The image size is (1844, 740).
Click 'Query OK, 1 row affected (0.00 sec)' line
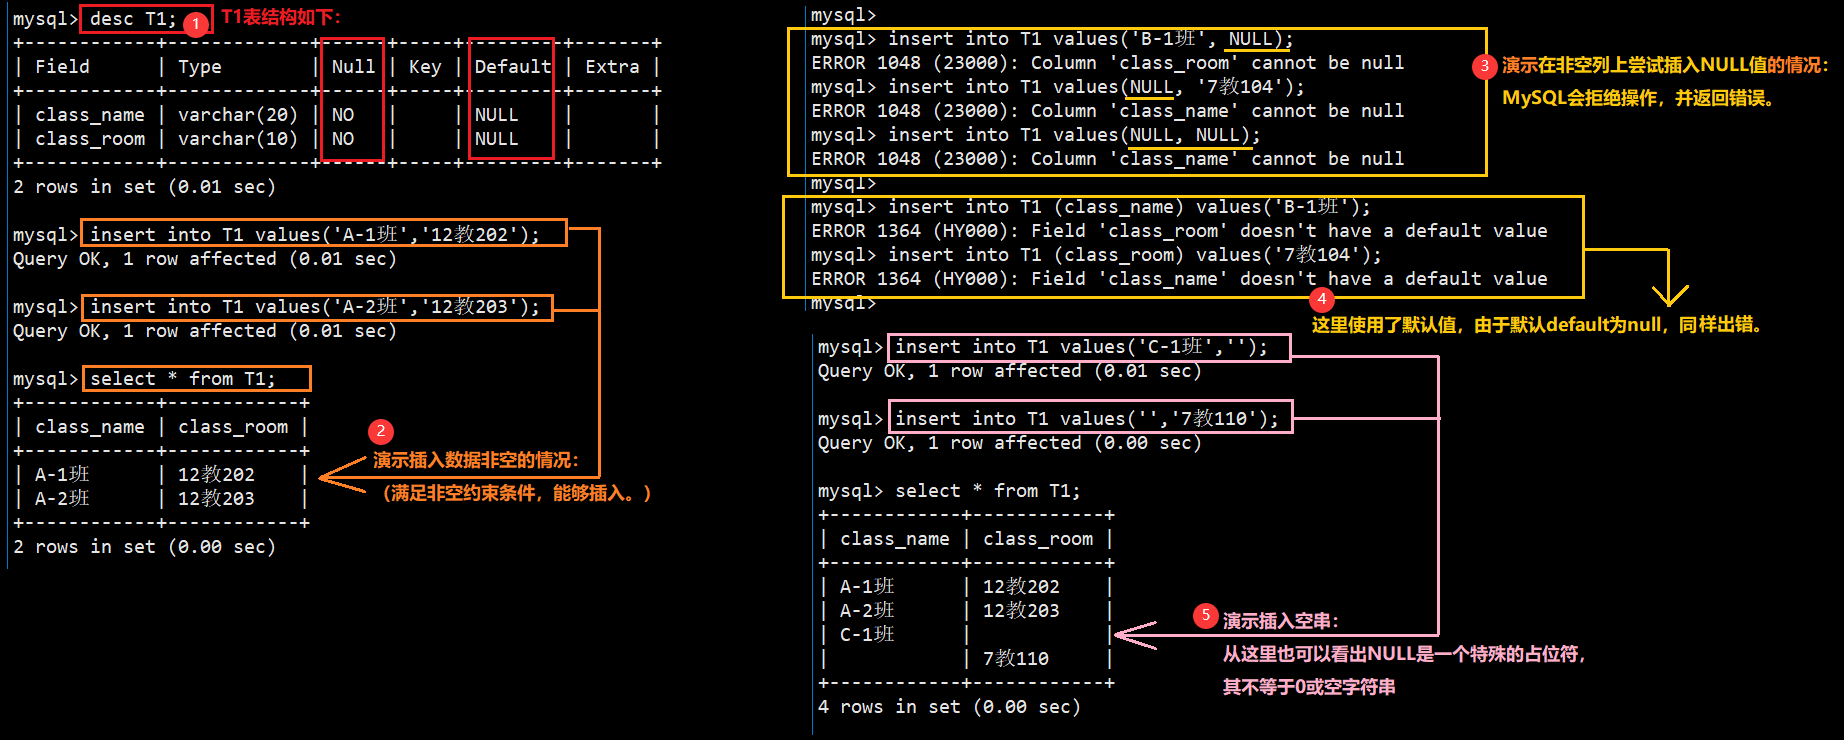click(x=1009, y=443)
